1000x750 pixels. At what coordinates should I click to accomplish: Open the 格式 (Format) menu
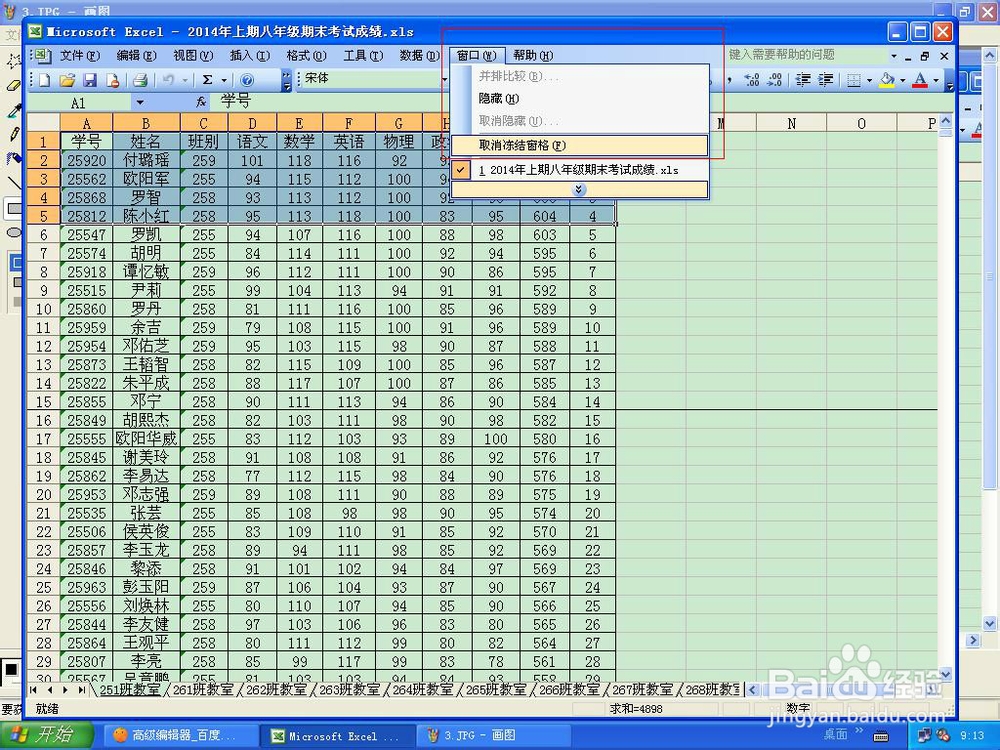tap(306, 55)
